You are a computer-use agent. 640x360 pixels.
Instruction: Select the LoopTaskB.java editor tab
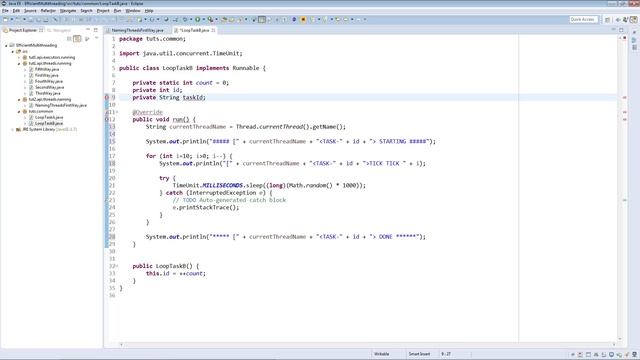click(195, 30)
